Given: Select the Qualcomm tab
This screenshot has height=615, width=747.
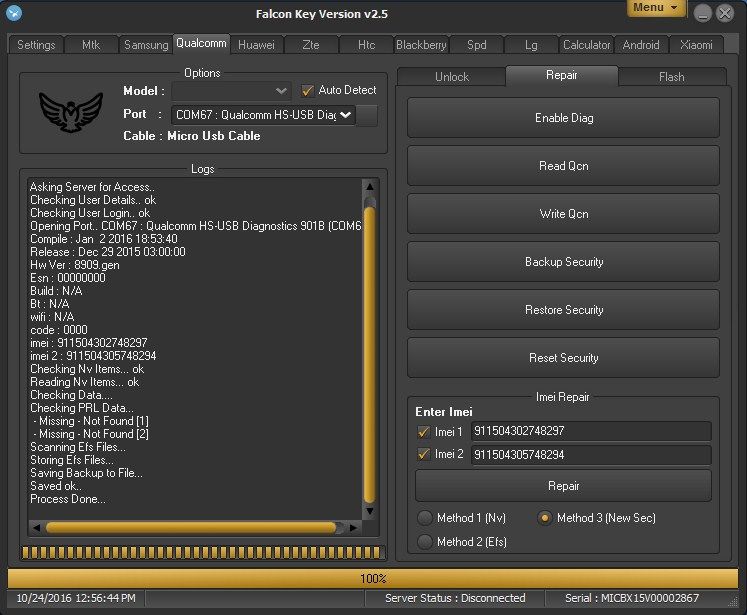Looking at the screenshot, I should click(202, 43).
